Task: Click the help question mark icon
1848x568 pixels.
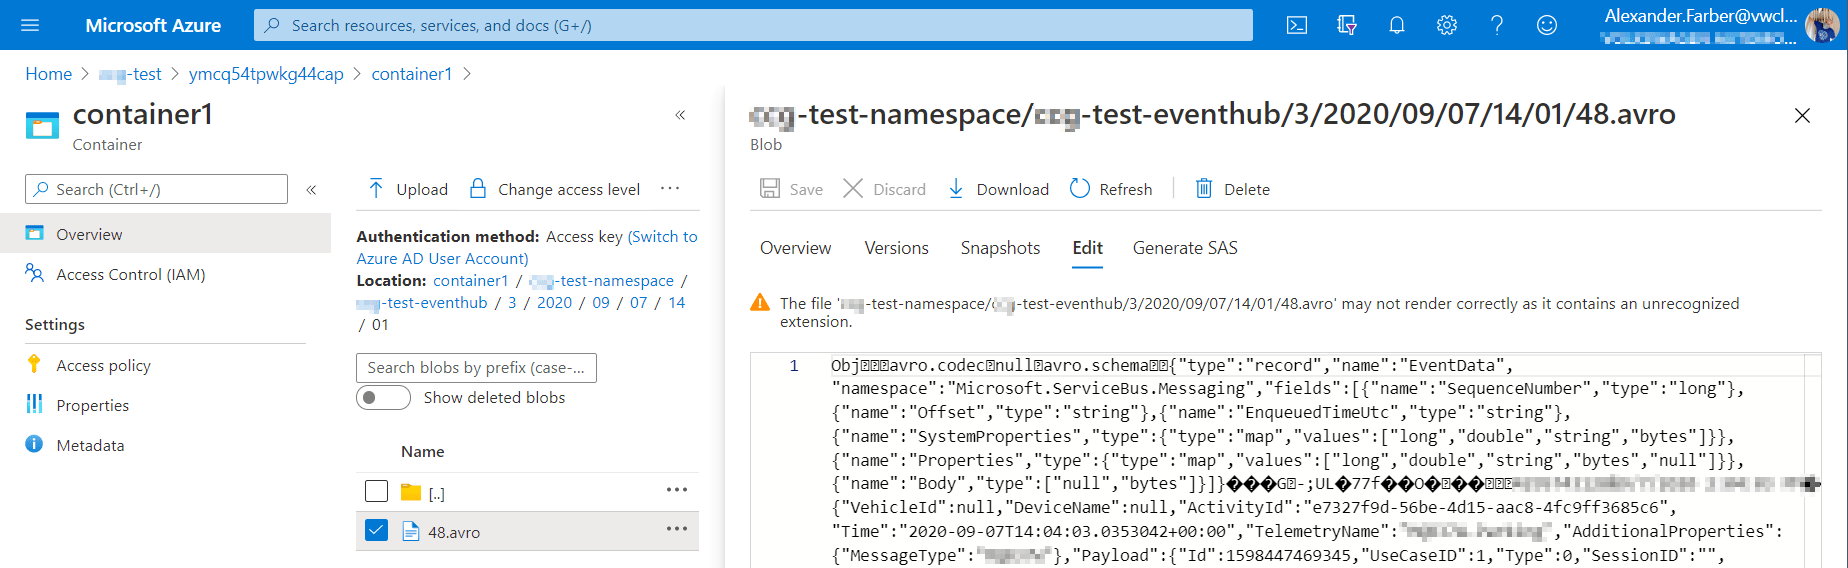Action: coord(1497,26)
